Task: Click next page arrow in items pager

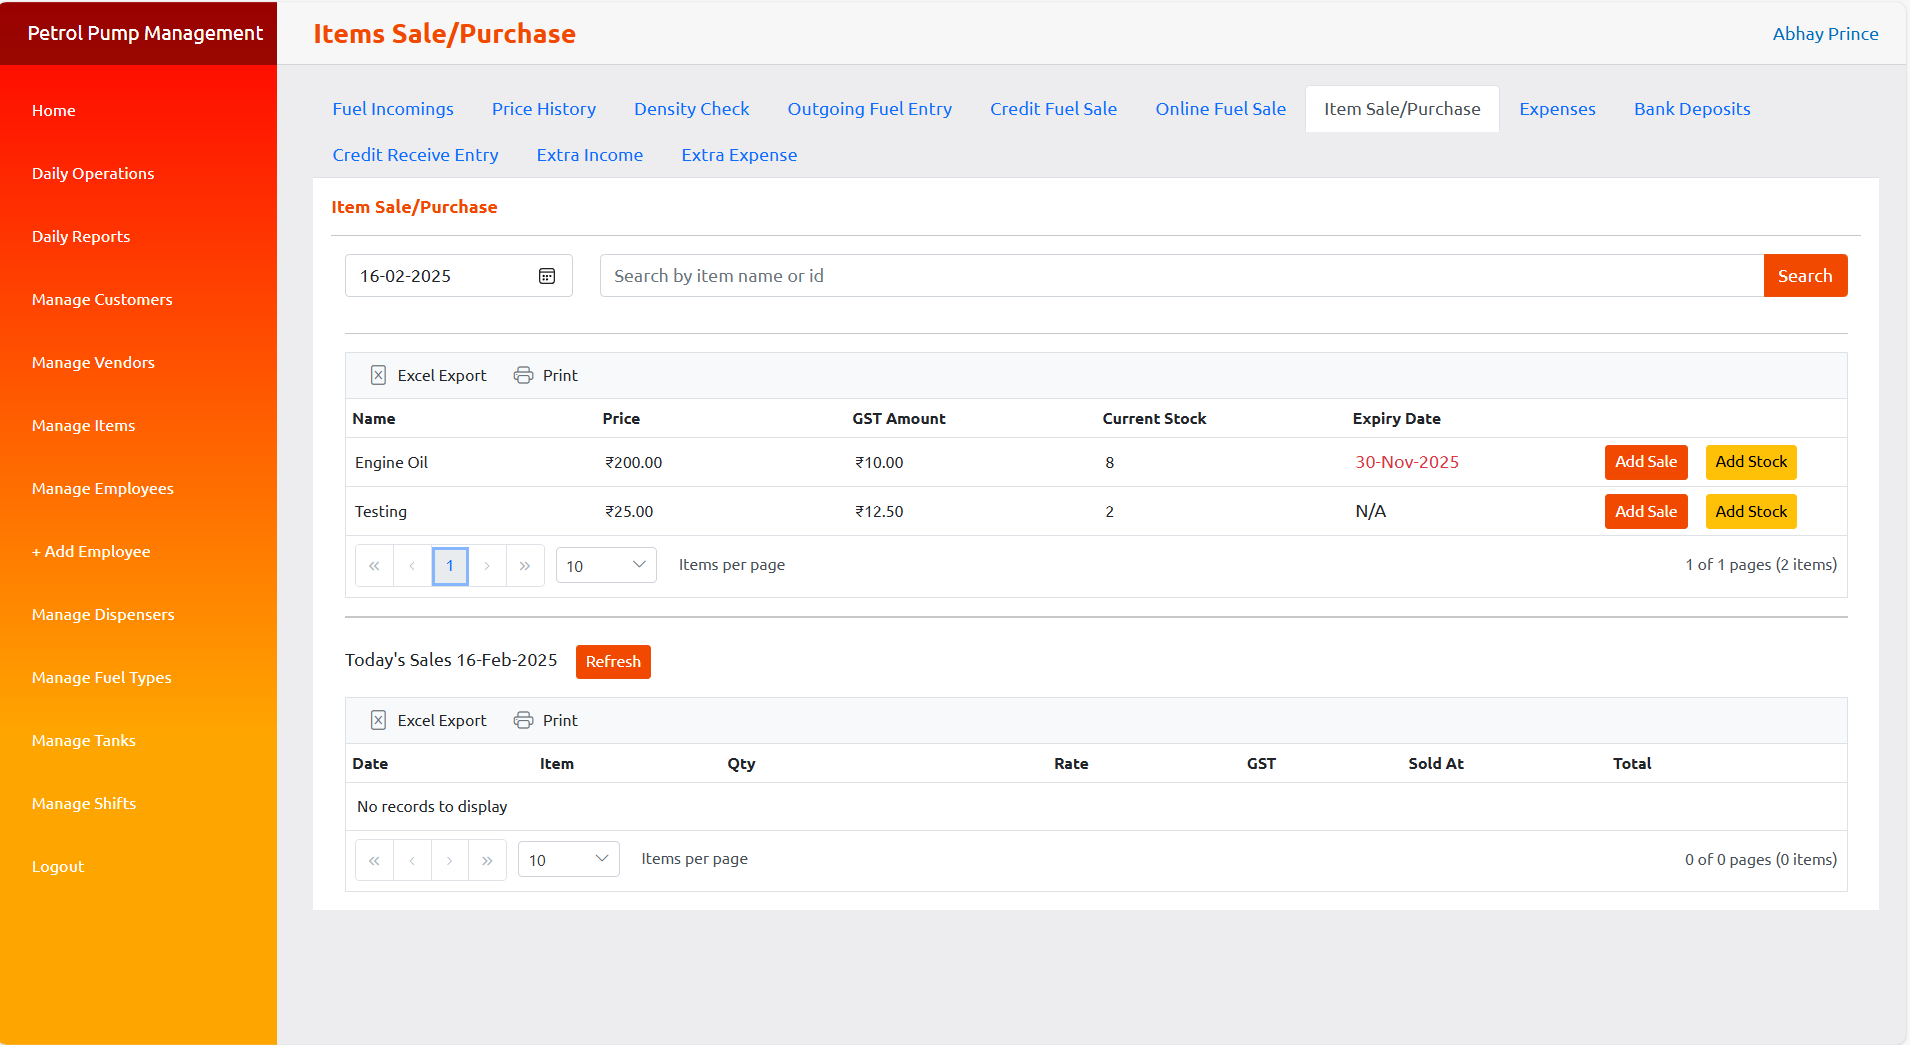Action: click(487, 566)
